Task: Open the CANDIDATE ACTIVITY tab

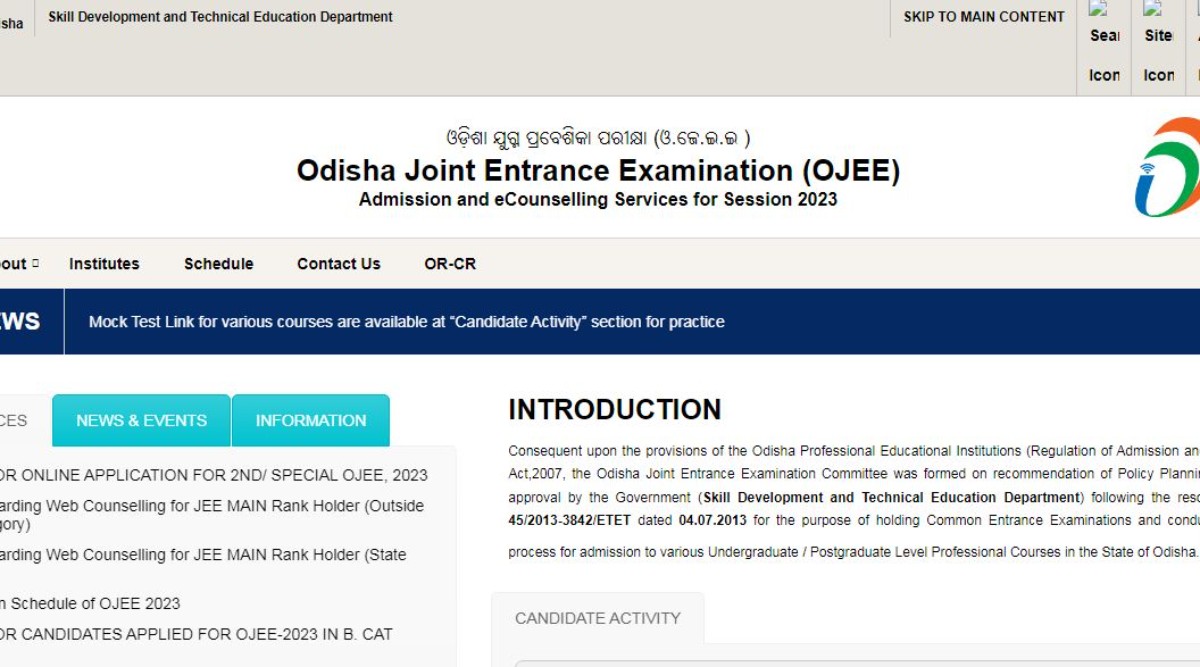Action: tap(597, 618)
